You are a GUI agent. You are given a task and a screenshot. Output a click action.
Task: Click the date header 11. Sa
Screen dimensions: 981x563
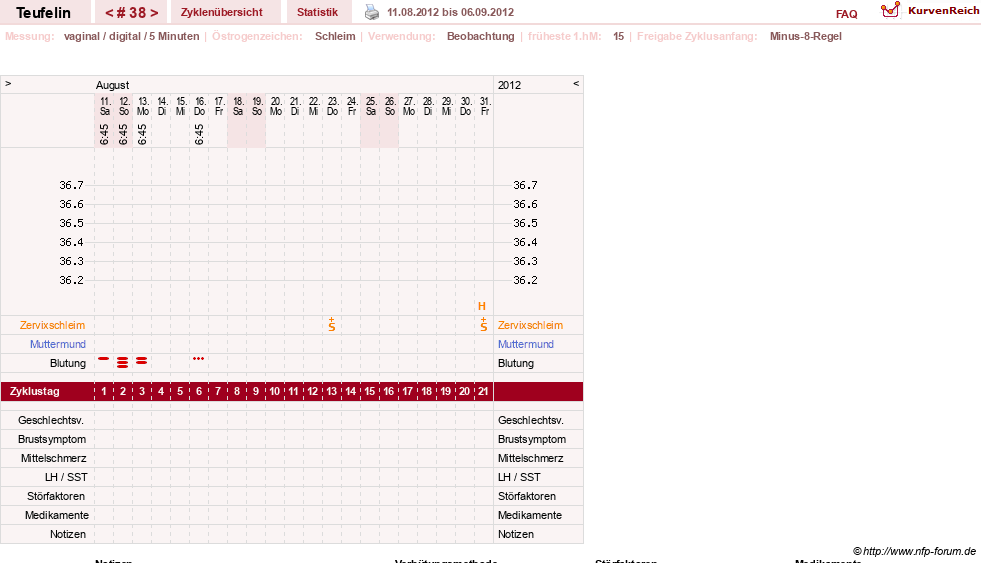tap(105, 106)
